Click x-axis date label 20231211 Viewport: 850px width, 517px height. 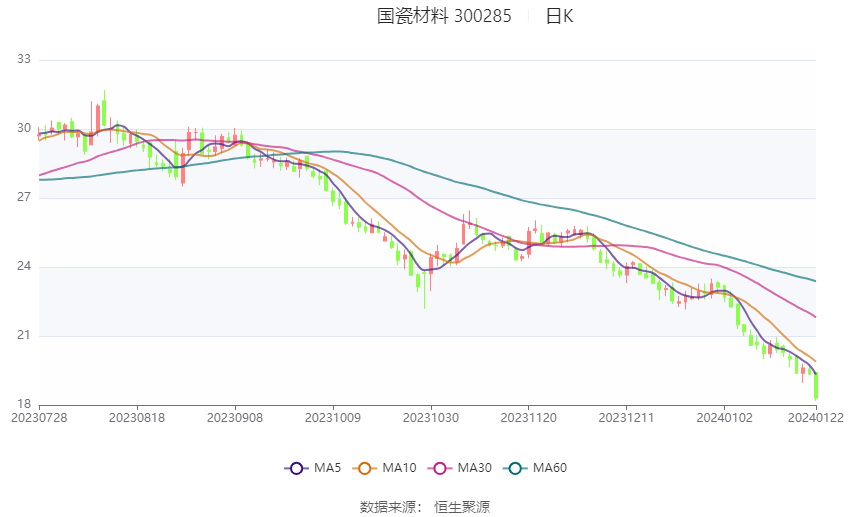pyautogui.click(x=626, y=418)
